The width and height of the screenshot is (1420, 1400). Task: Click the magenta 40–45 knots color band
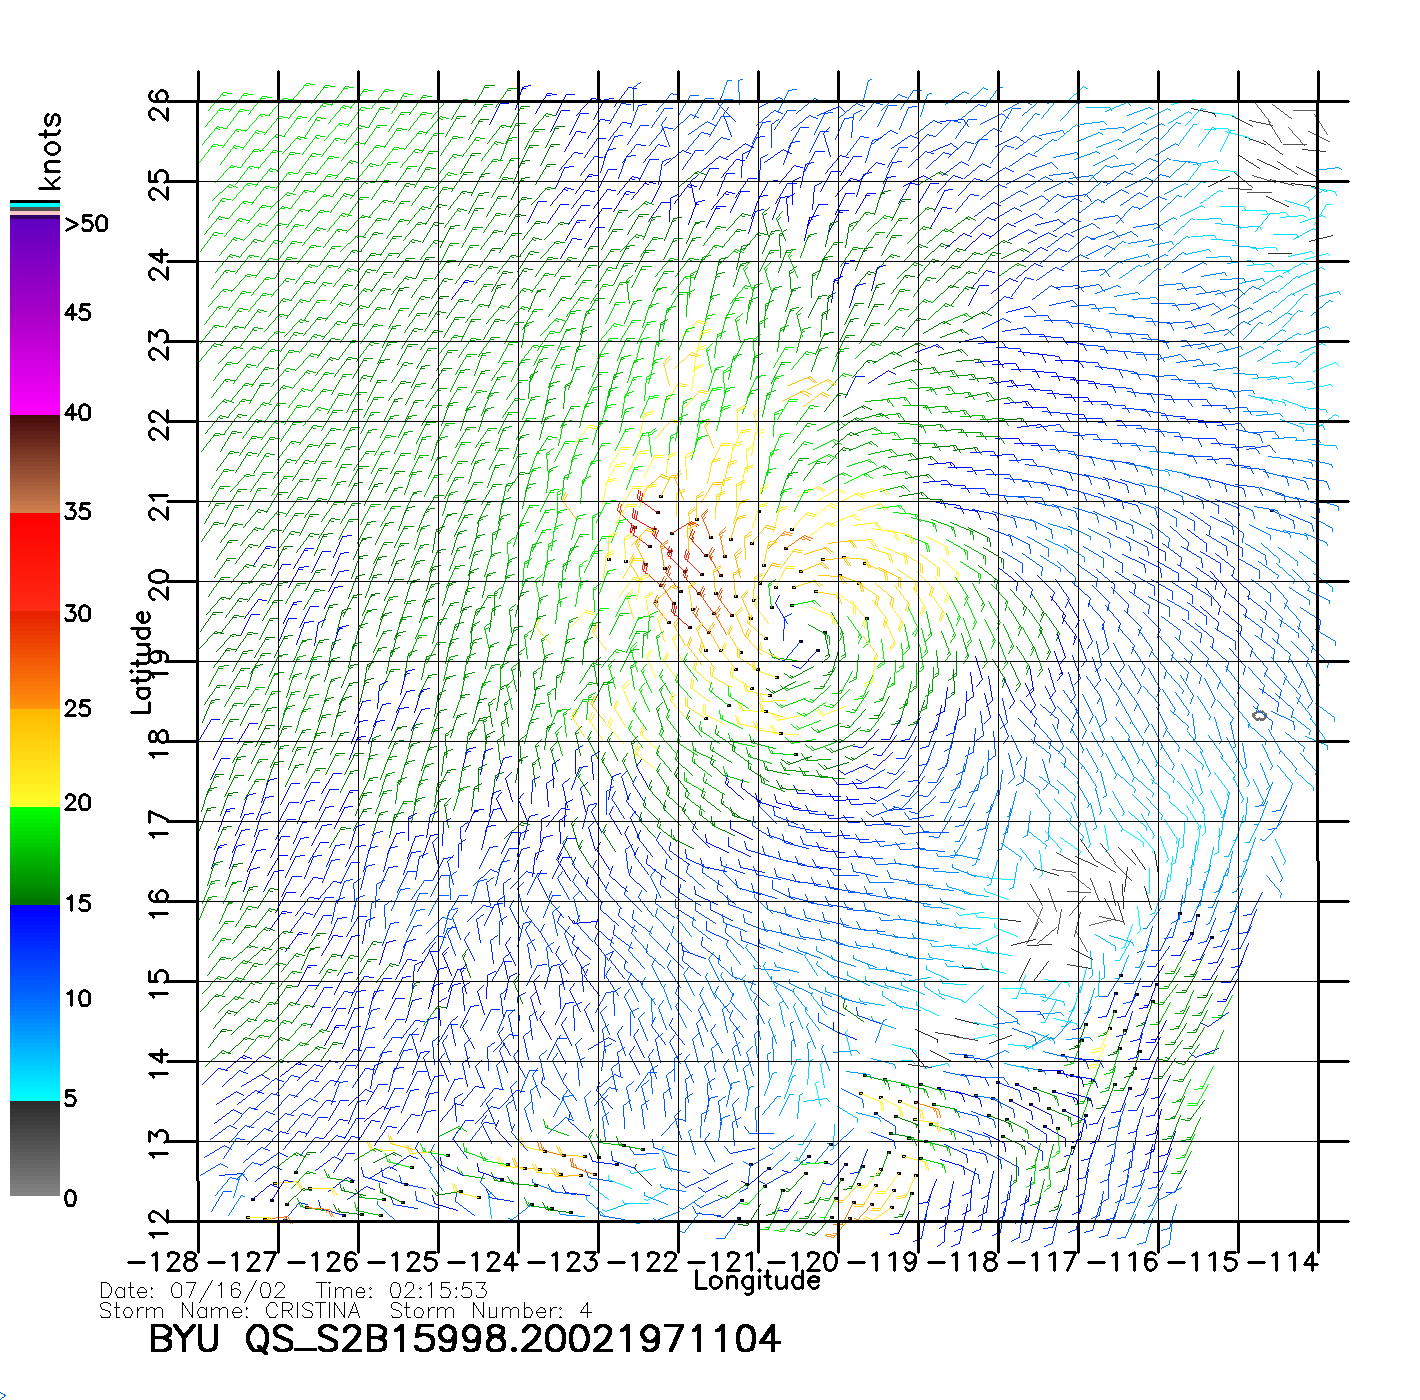[35, 365]
